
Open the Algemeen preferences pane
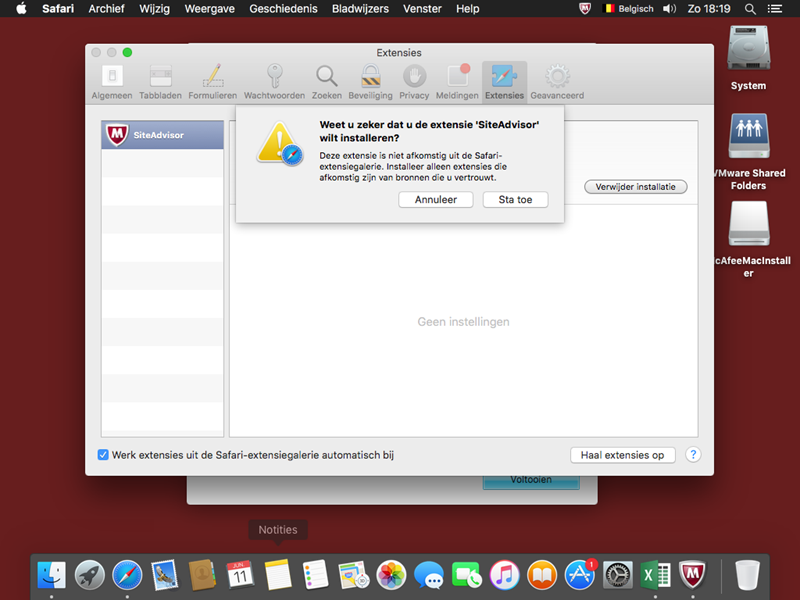[x=112, y=82]
